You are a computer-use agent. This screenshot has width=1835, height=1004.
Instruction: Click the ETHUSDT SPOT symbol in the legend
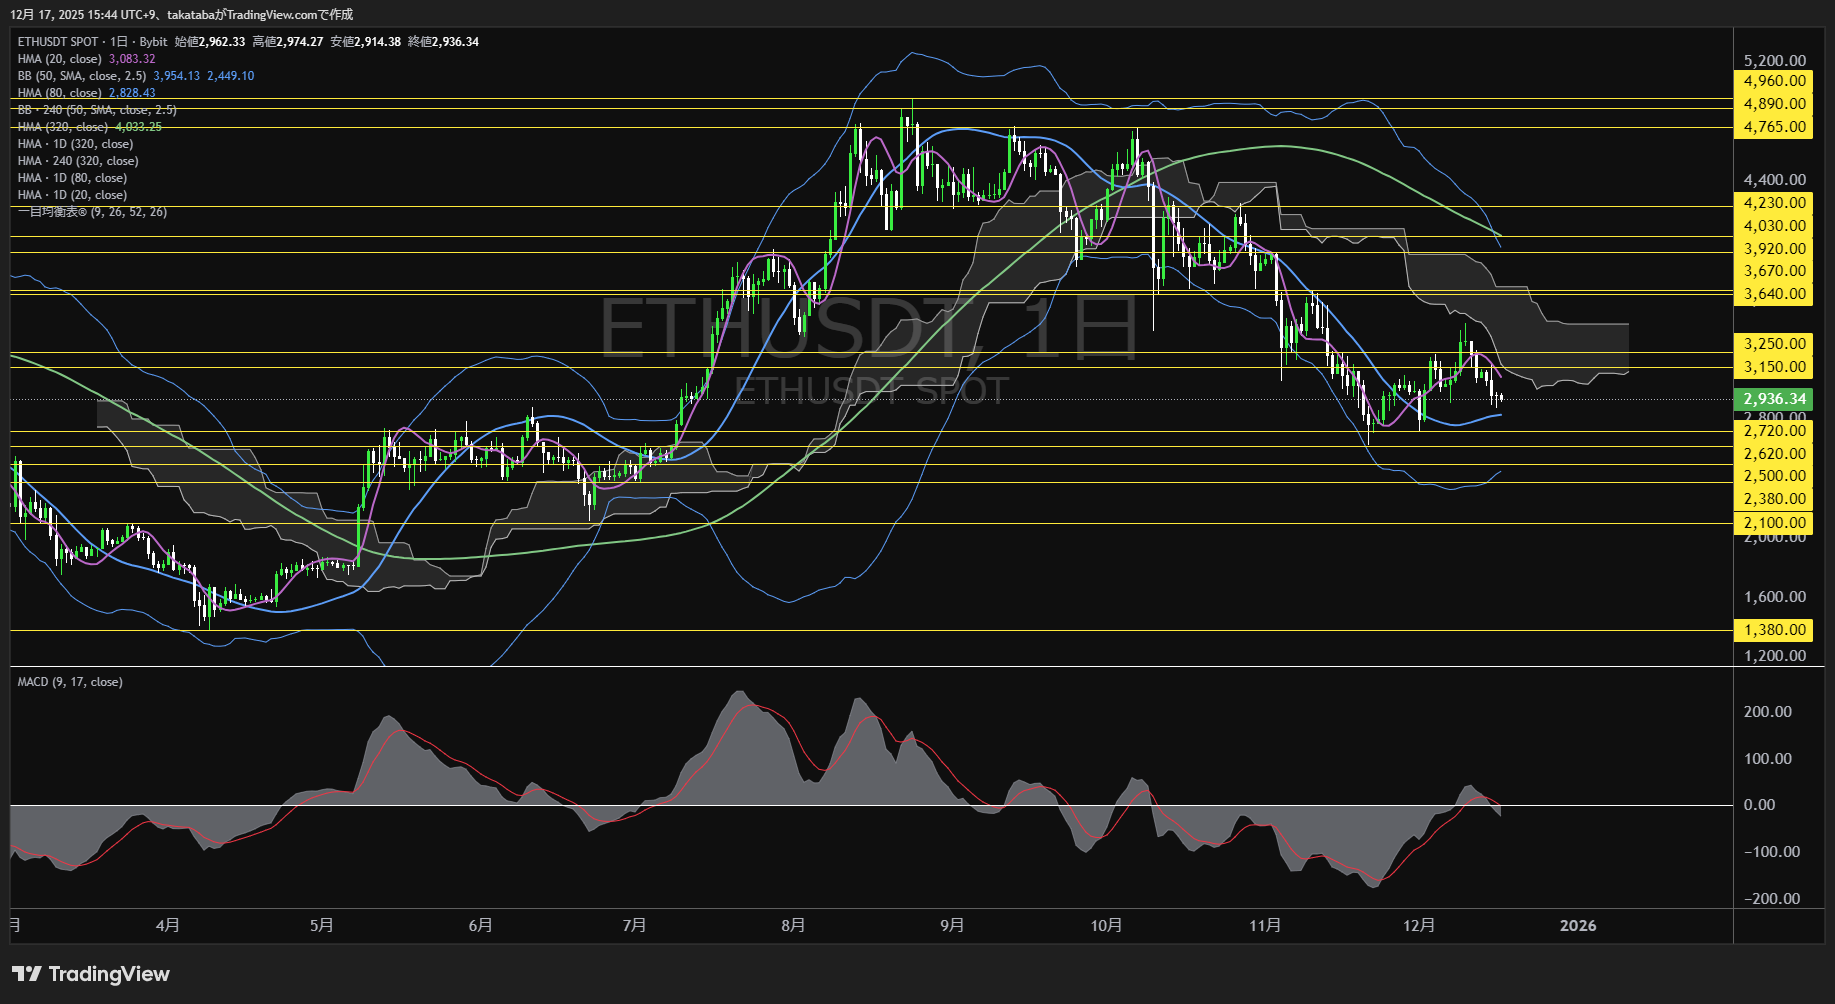coord(56,42)
